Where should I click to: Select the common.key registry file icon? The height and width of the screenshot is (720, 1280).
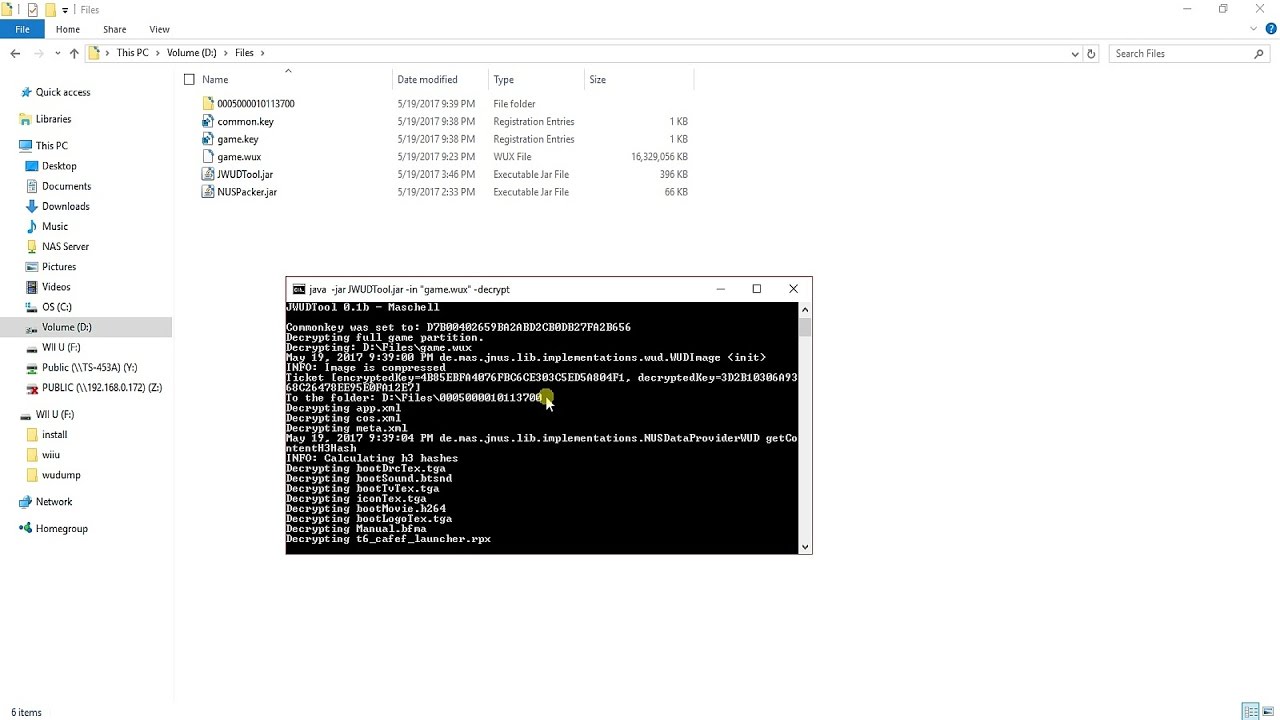click(x=208, y=122)
